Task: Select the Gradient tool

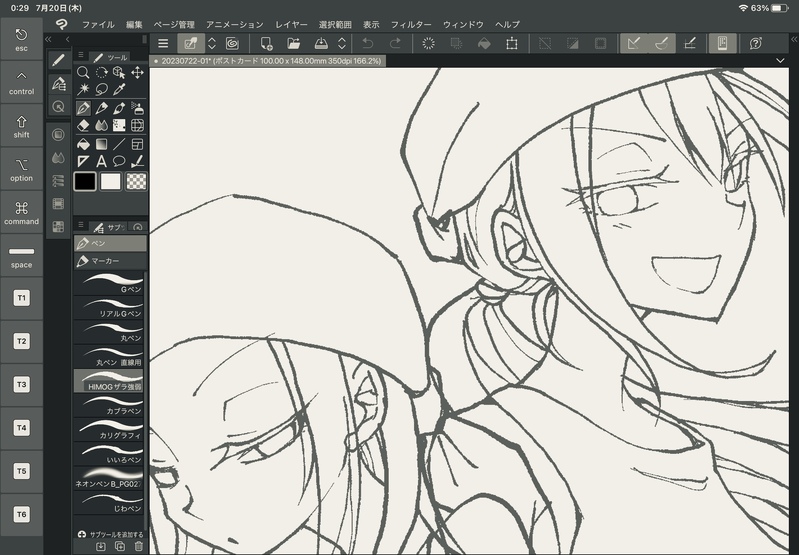Action: (x=101, y=144)
